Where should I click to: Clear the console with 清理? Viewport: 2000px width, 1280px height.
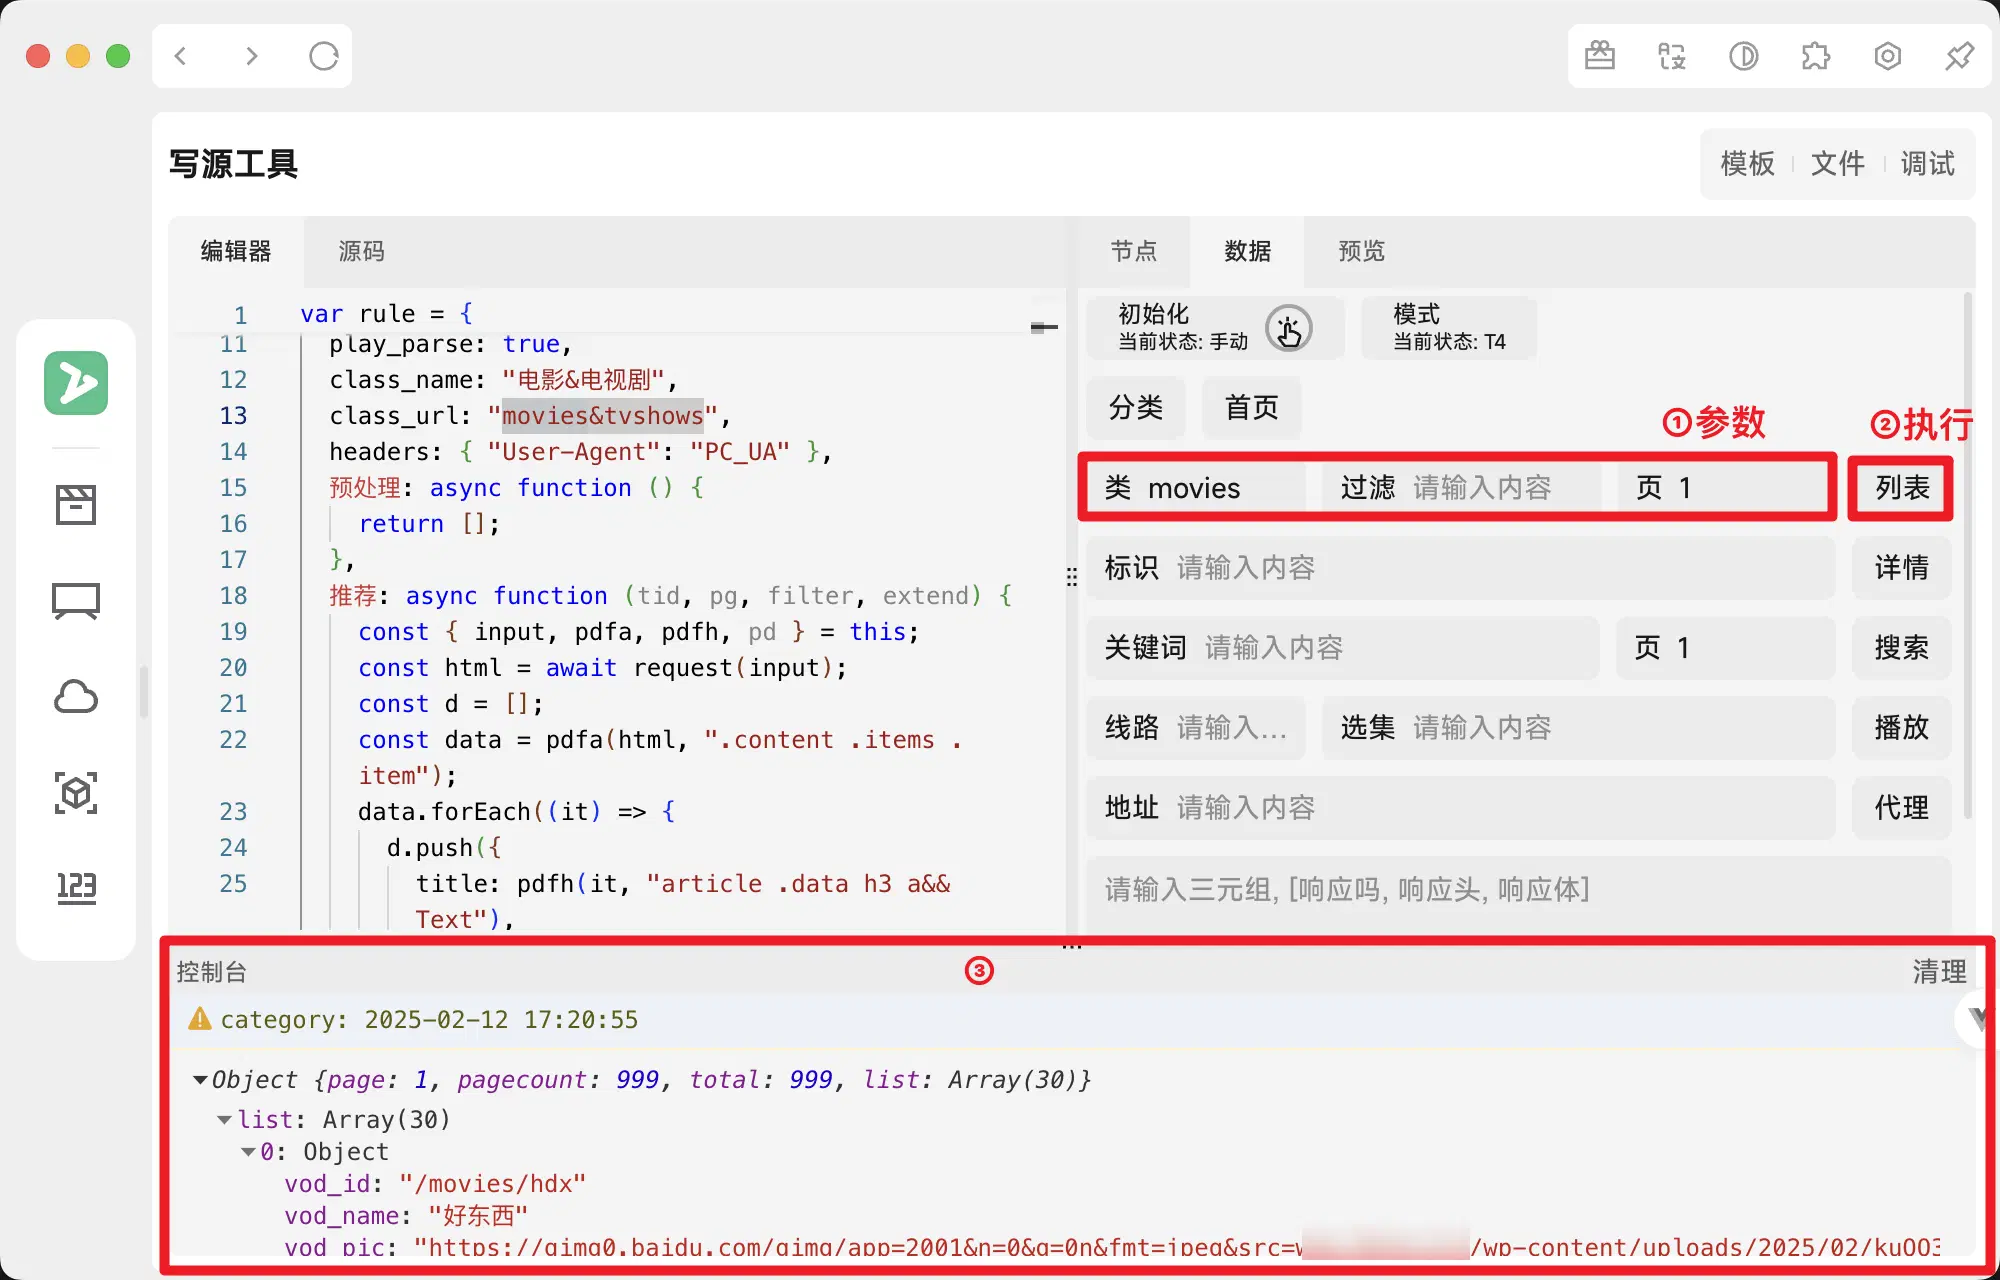click(x=1940, y=972)
